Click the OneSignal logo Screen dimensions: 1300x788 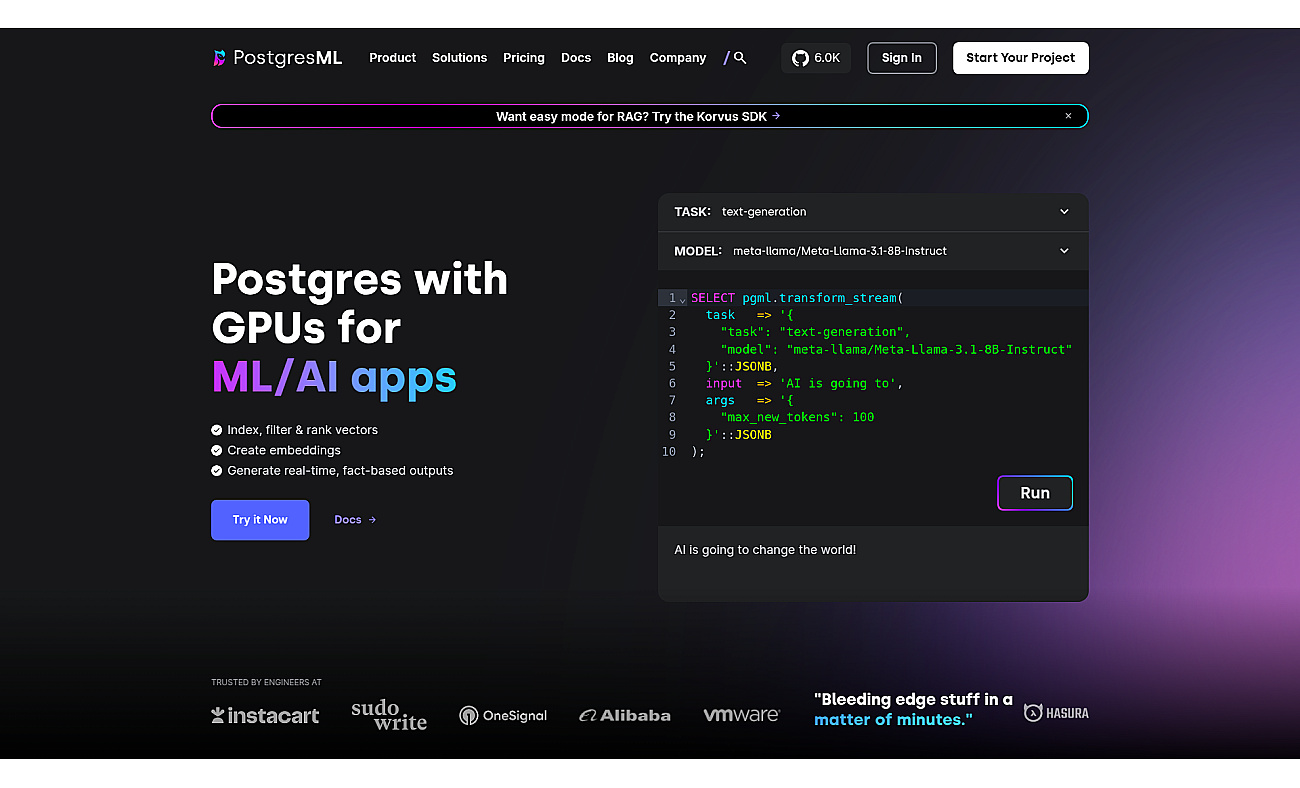[503, 715]
